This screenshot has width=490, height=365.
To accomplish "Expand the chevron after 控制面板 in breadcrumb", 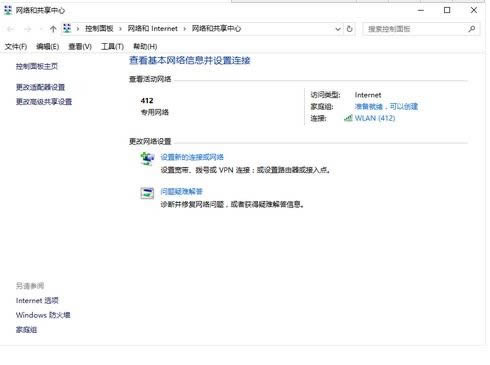I will [x=120, y=29].
